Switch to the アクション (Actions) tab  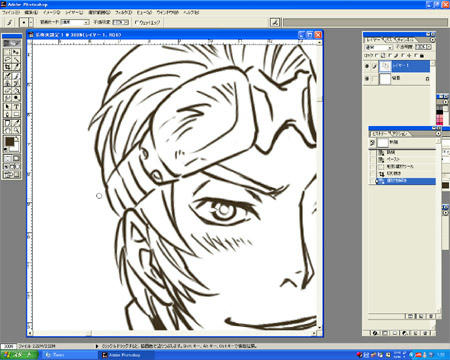click(x=401, y=134)
